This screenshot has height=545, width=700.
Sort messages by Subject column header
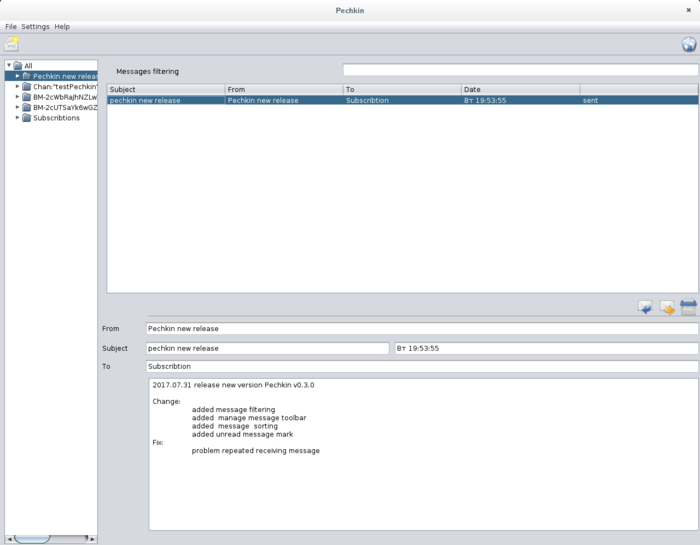click(165, 90)
